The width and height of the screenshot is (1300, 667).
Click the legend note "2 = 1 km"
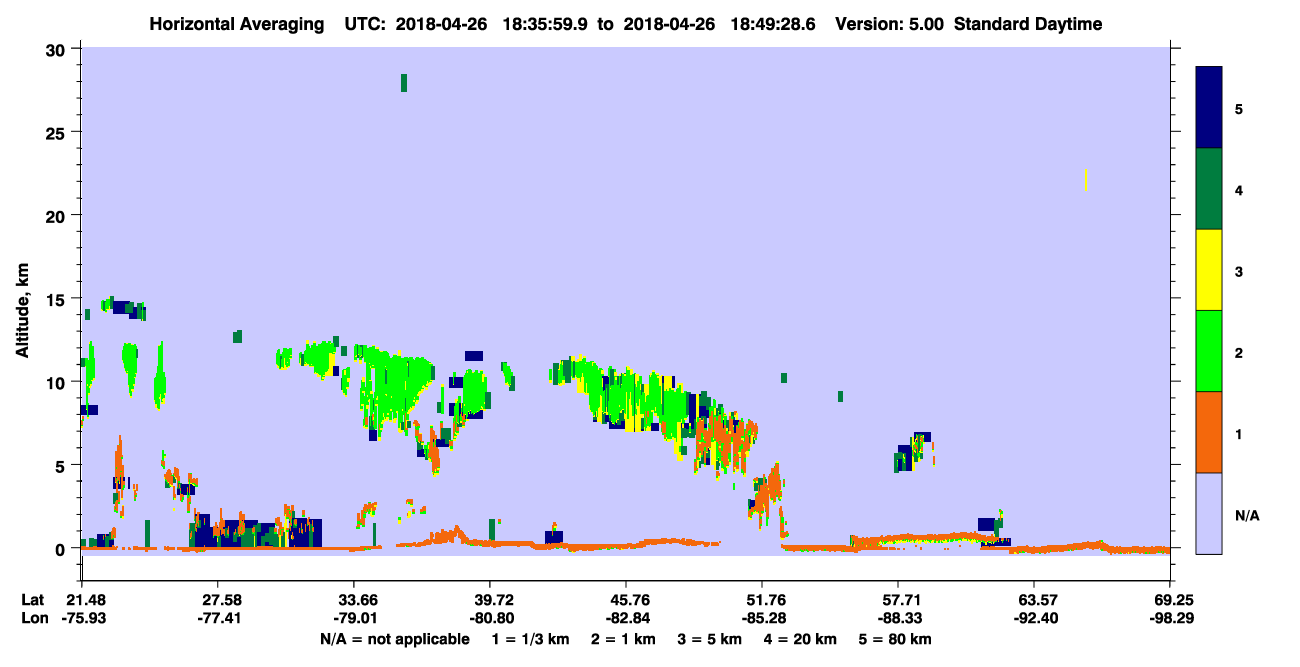coord(624,639)
